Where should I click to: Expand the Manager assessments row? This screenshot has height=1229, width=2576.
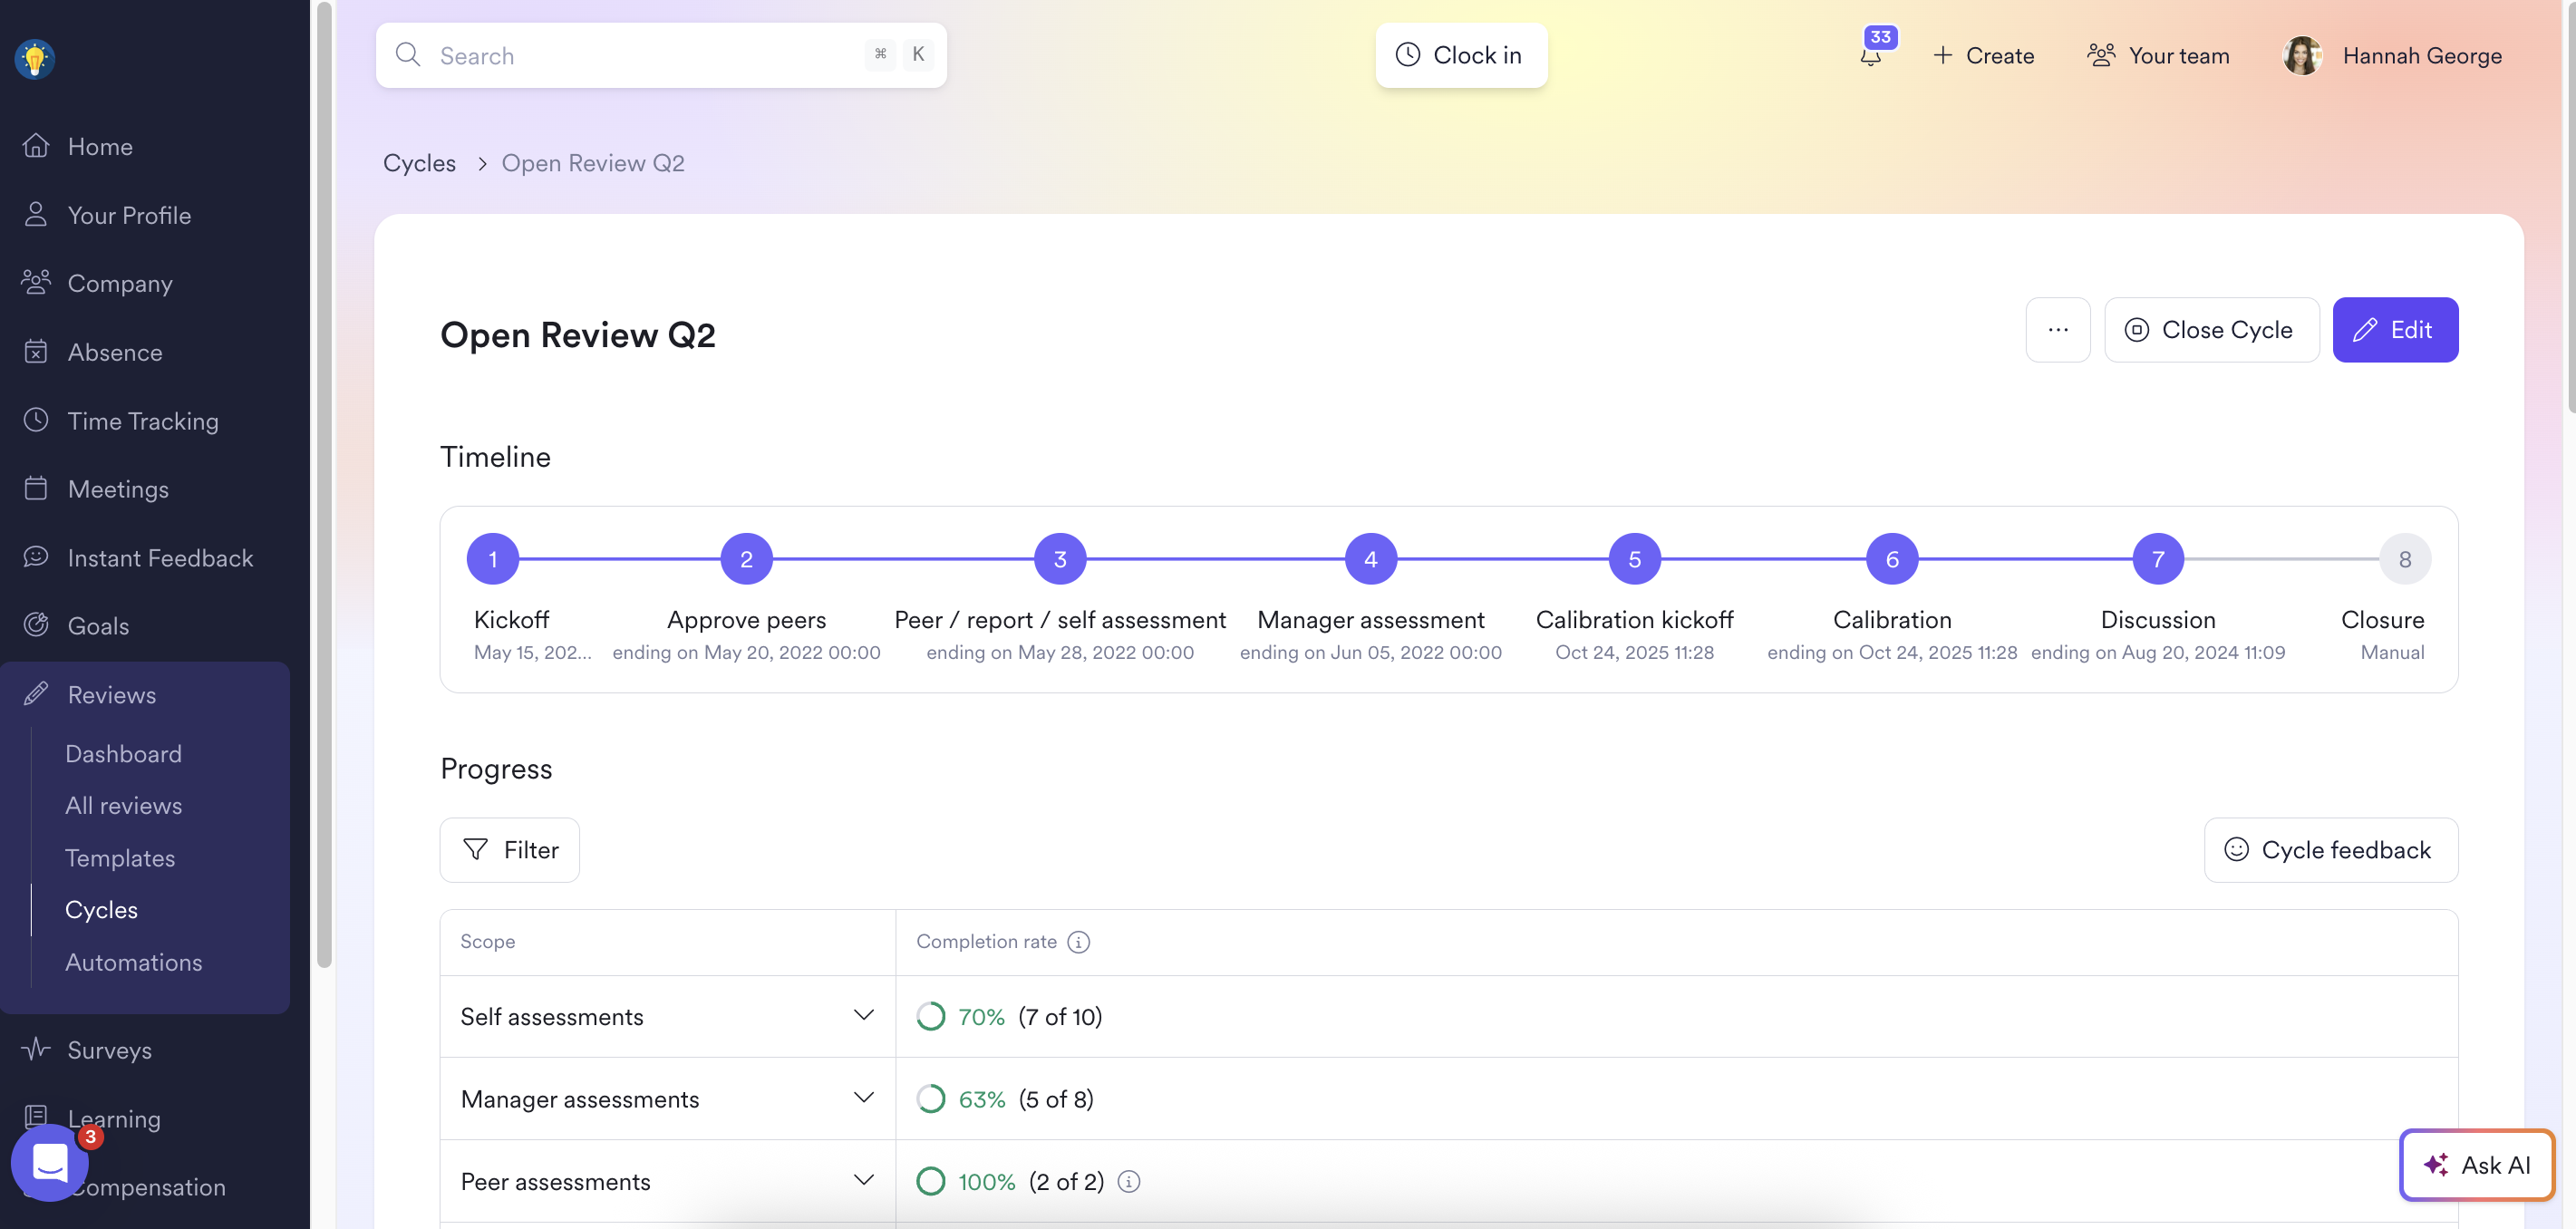coord(863,1098)
